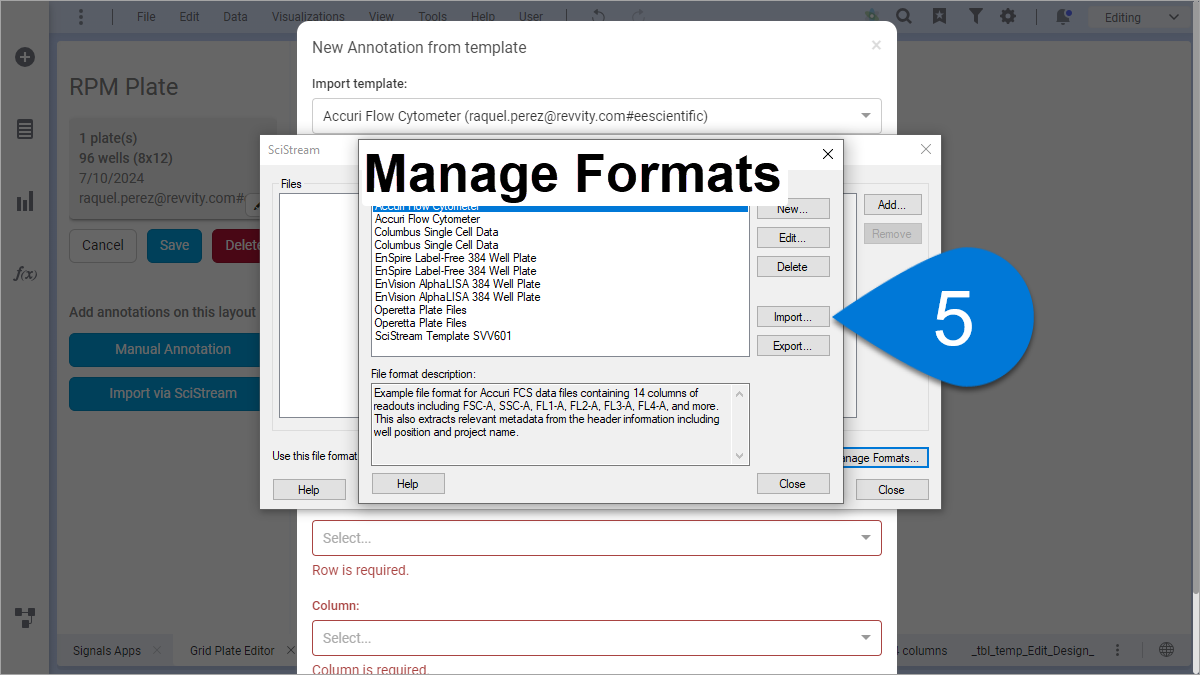Open the data flow icon in sidebar
The height and width of the screenshot is (675, 1200).
(25, 616)
